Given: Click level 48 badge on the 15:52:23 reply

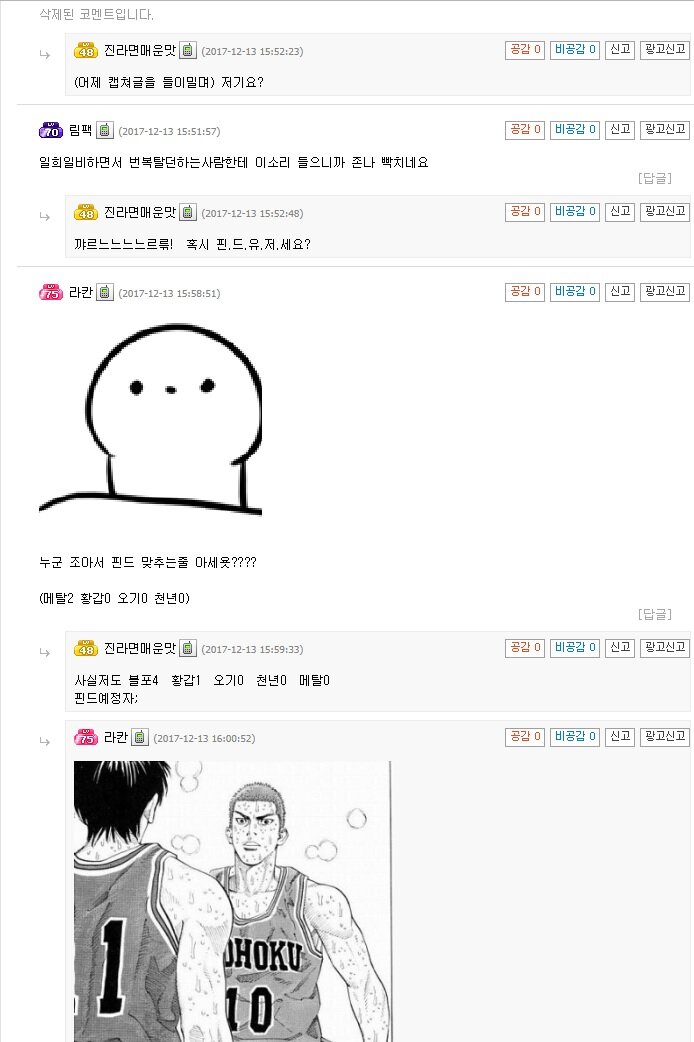Looking at the screenshot, I should tap(86, 50).
